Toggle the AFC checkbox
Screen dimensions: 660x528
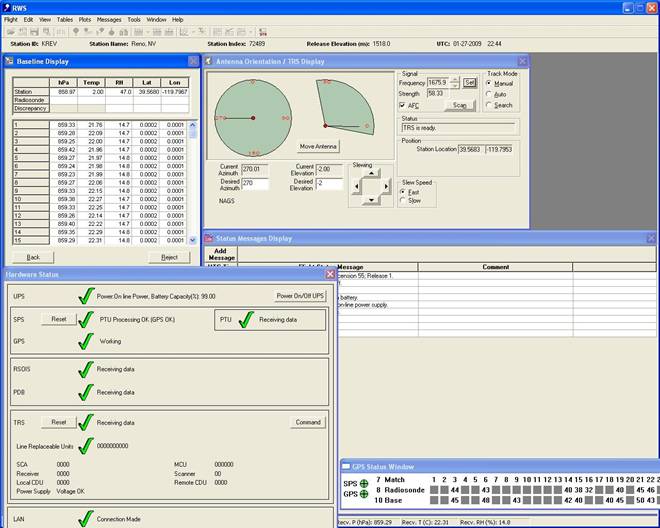tap(403, 105)
